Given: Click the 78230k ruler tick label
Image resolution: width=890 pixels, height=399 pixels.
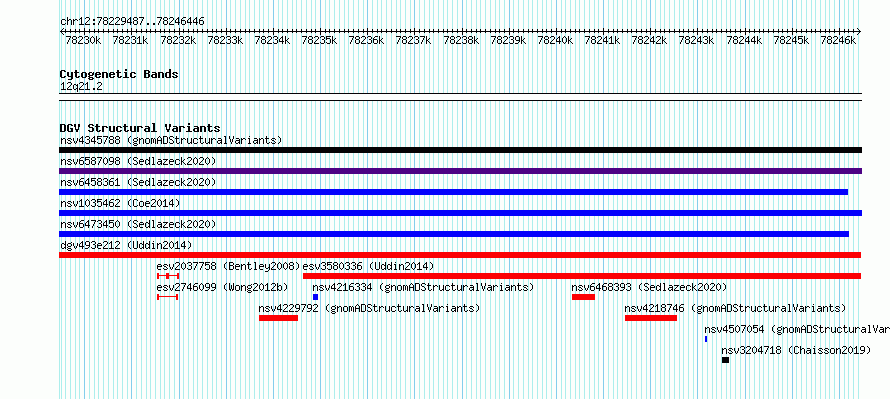Looking at the screenshot, I should pos(83,40).
